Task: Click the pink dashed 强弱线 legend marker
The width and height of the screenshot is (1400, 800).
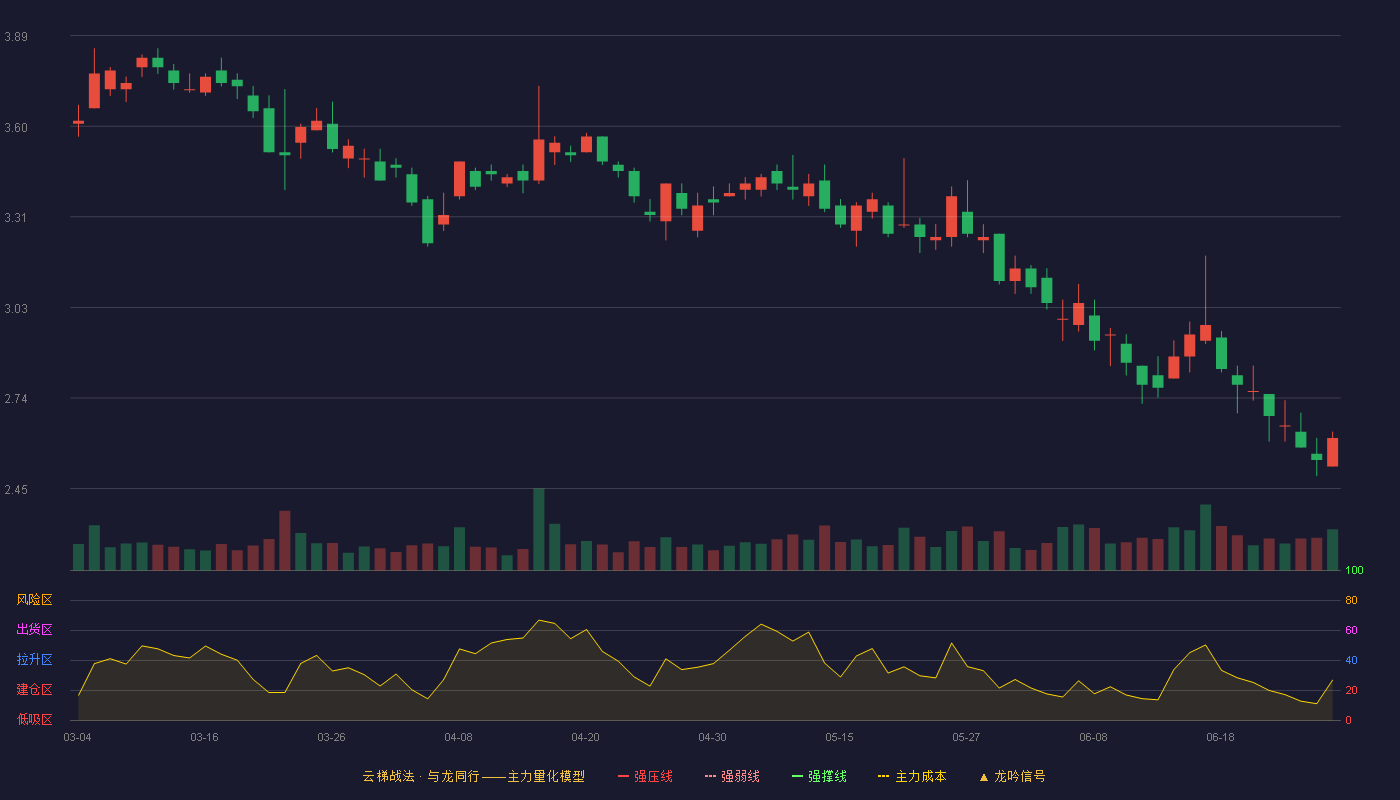Action: click(x=710, y=776)
